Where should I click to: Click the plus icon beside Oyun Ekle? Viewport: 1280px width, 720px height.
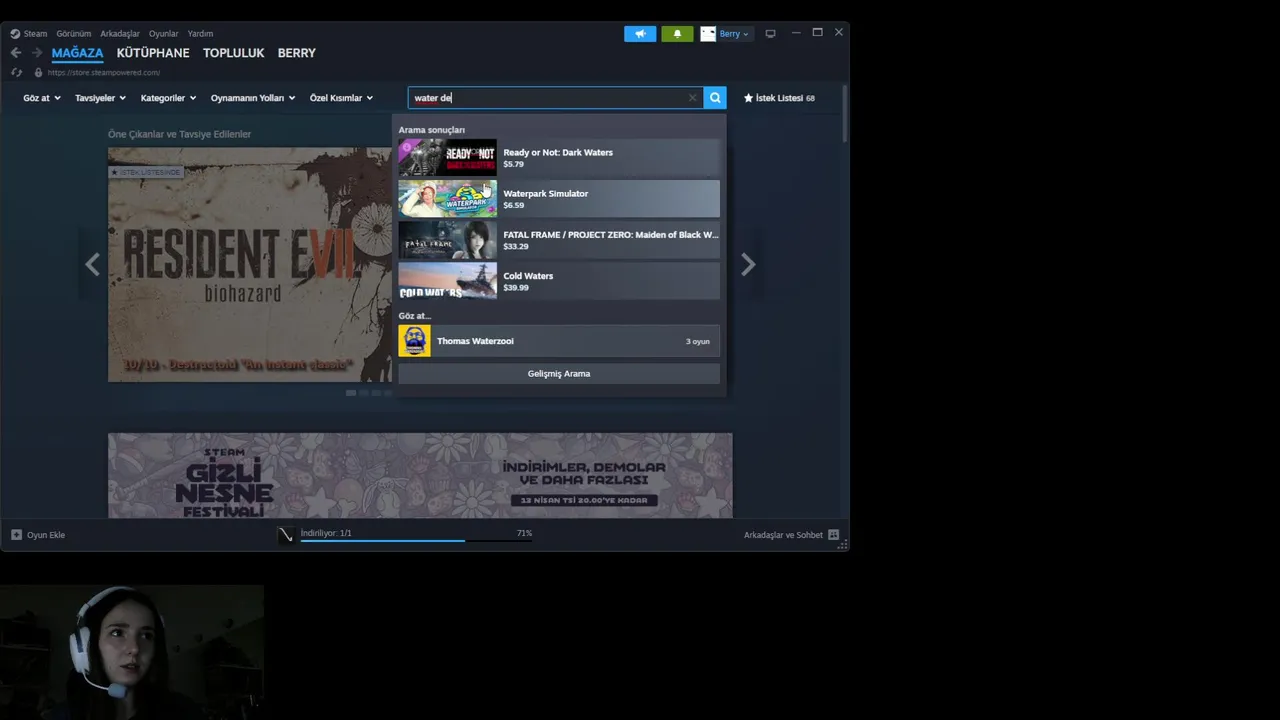(x=16, y=535)
